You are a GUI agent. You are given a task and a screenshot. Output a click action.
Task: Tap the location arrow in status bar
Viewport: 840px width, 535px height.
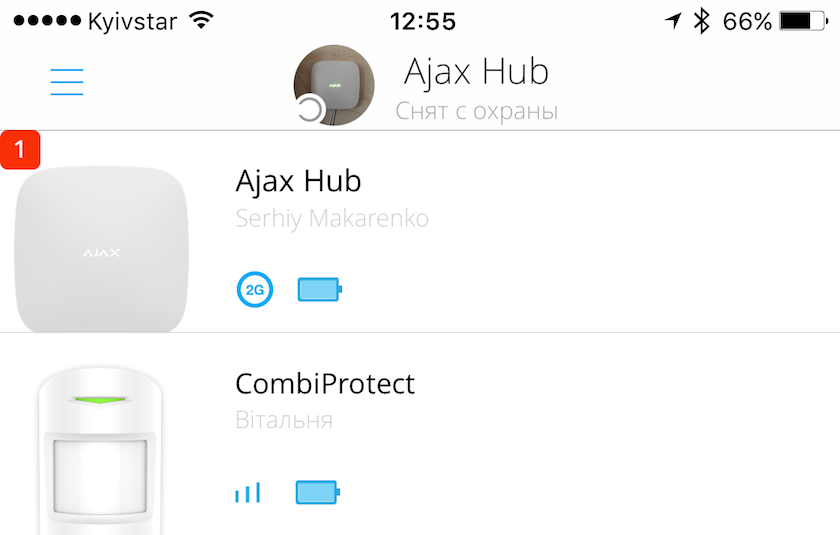click(x=673, y=21)
